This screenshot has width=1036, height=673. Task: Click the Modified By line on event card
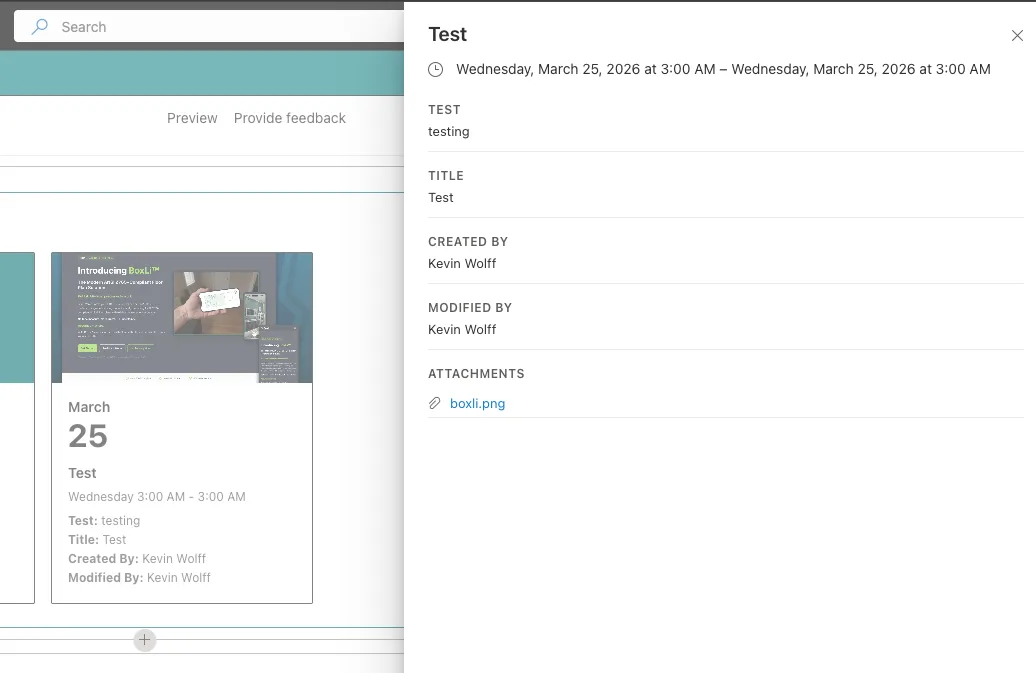point(139,577)
